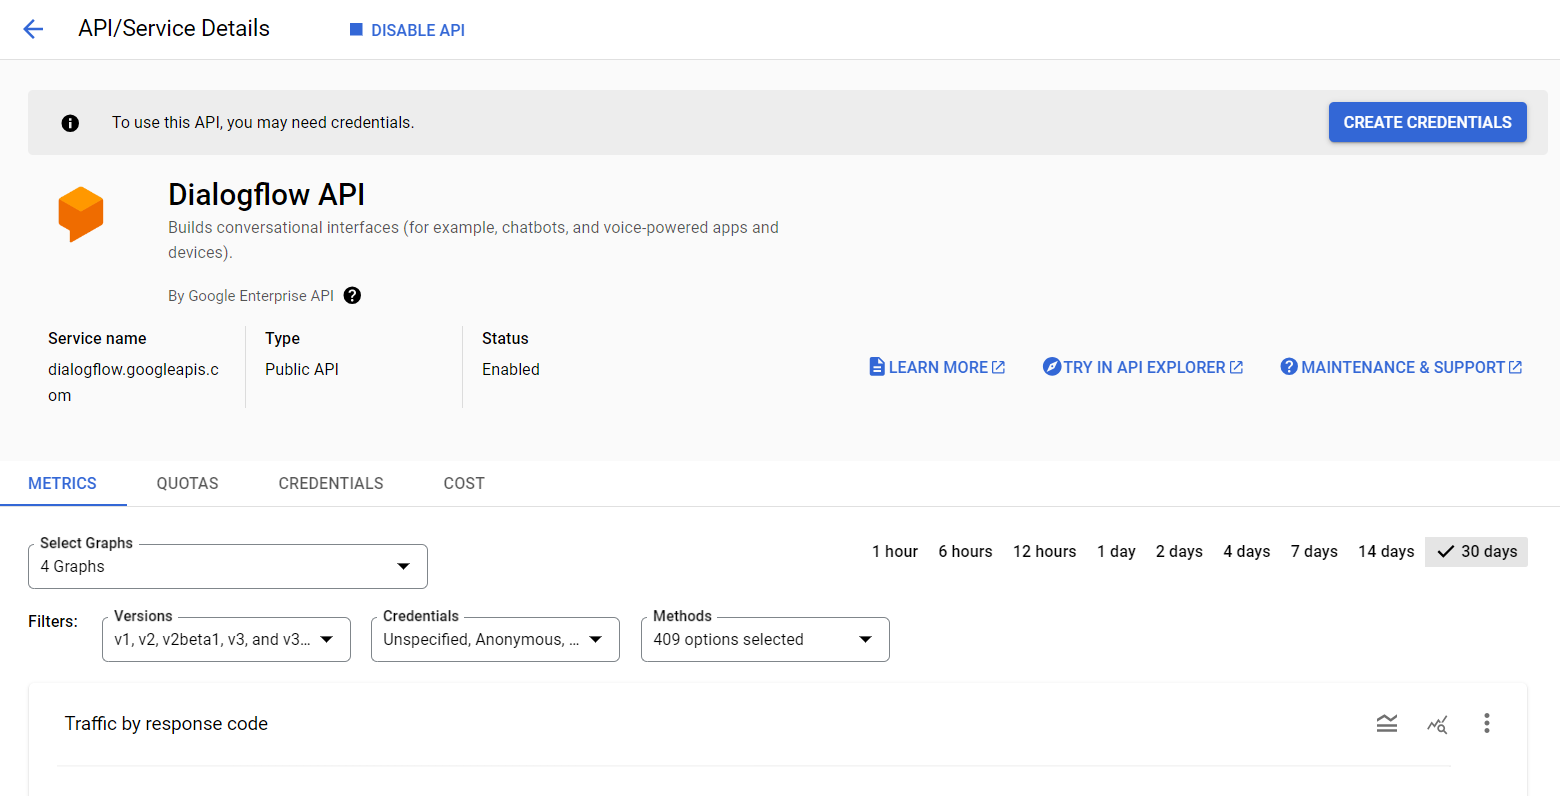Screen dimensions: 1560x796
Task: Click the API/Service Details page title
Action: (x=174, y=28)
